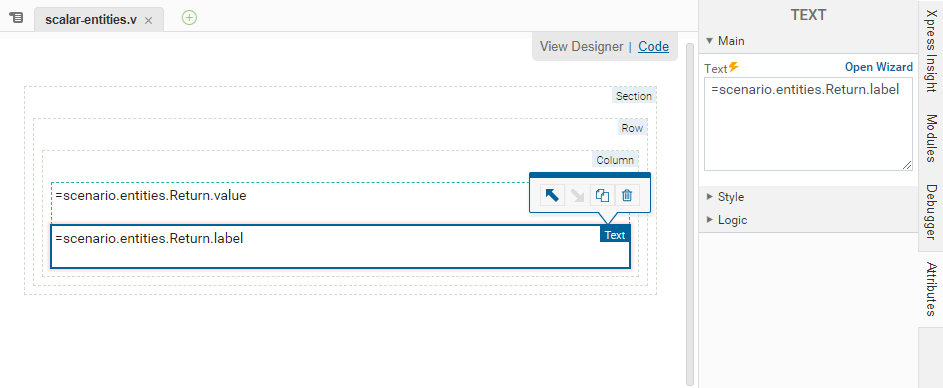Open the Debugger side tab
Viewport: 943px width, 388px height.
click(931, 212)
